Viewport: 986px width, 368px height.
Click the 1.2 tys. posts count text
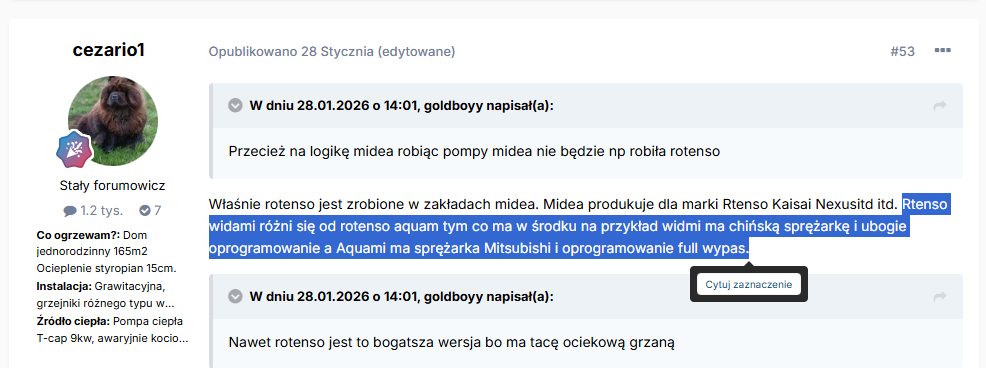(101, 211)
